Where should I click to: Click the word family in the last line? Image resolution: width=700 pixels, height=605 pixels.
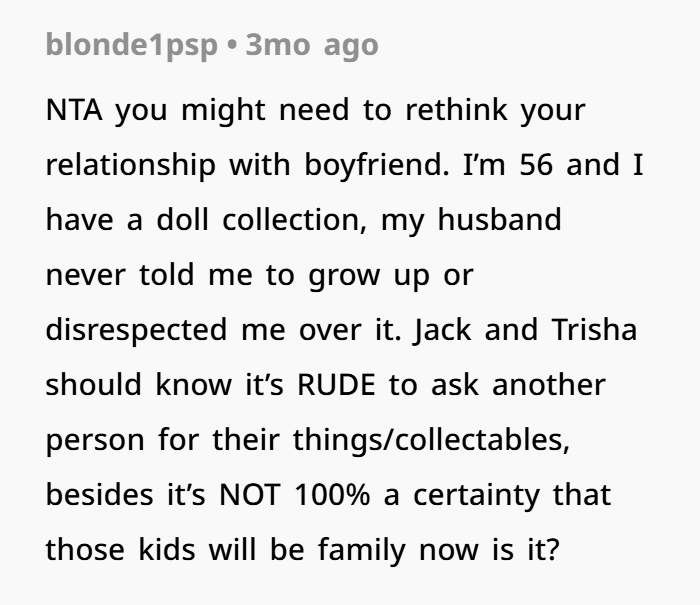point(362,551)
